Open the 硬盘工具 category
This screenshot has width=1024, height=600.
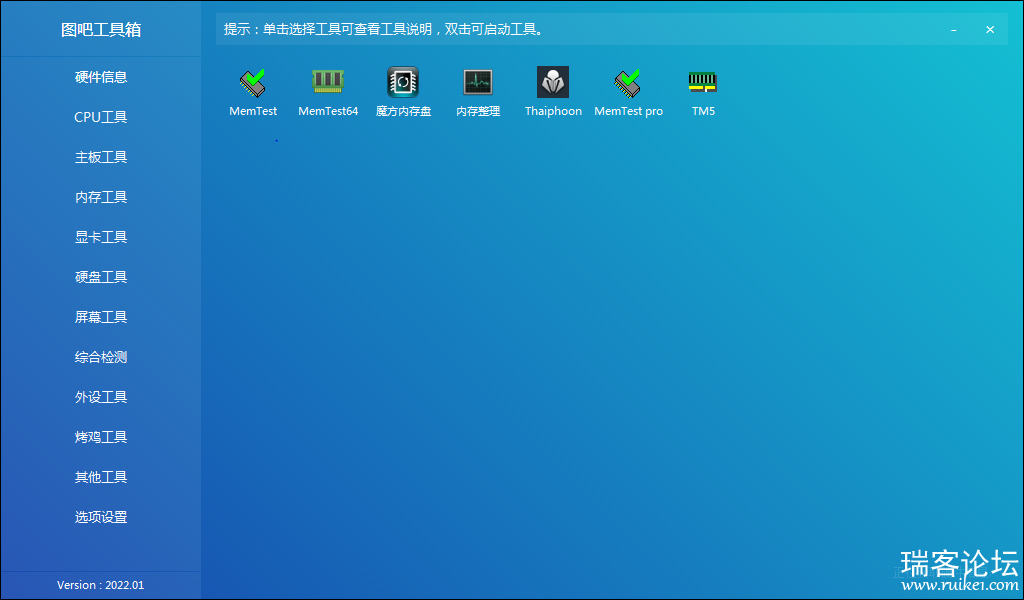tap(101, 277)
